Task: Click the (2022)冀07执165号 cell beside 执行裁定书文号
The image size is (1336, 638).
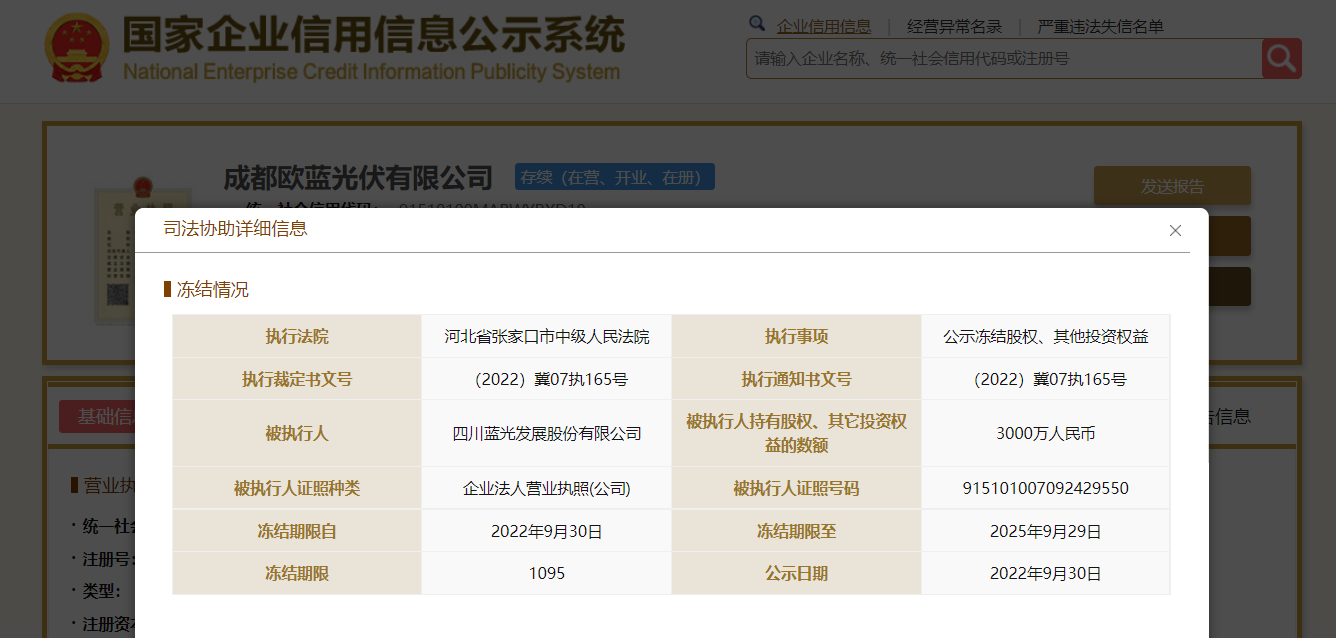Action: point(547,379)
